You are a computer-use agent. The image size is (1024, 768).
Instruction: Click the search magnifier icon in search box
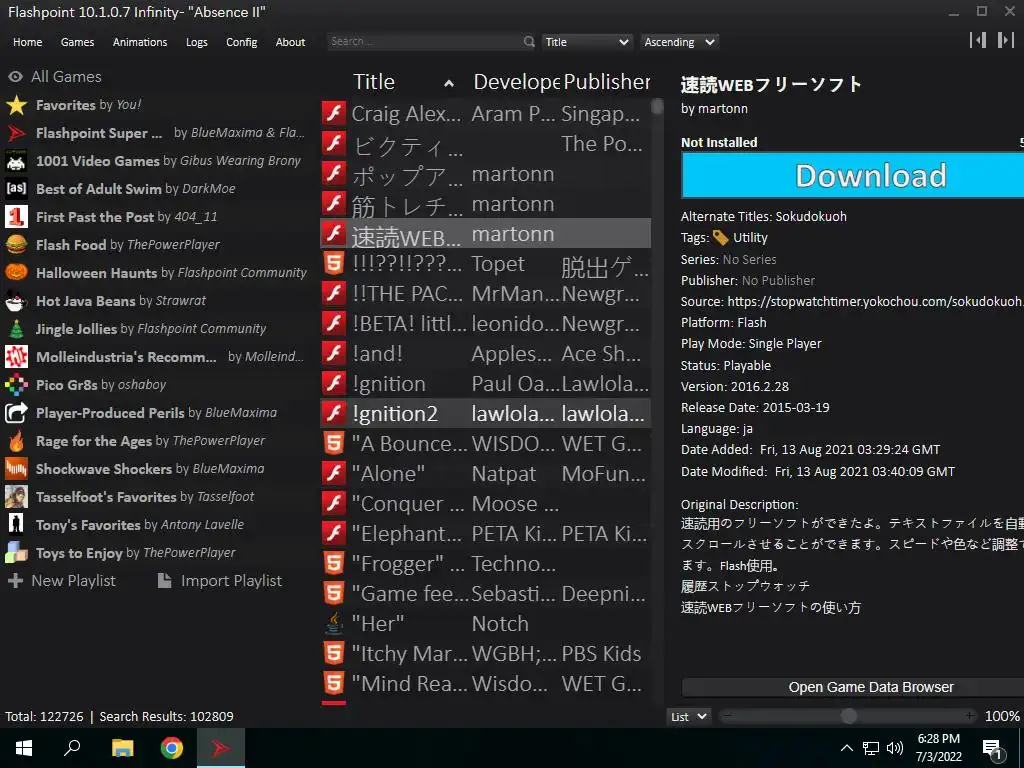528,42
